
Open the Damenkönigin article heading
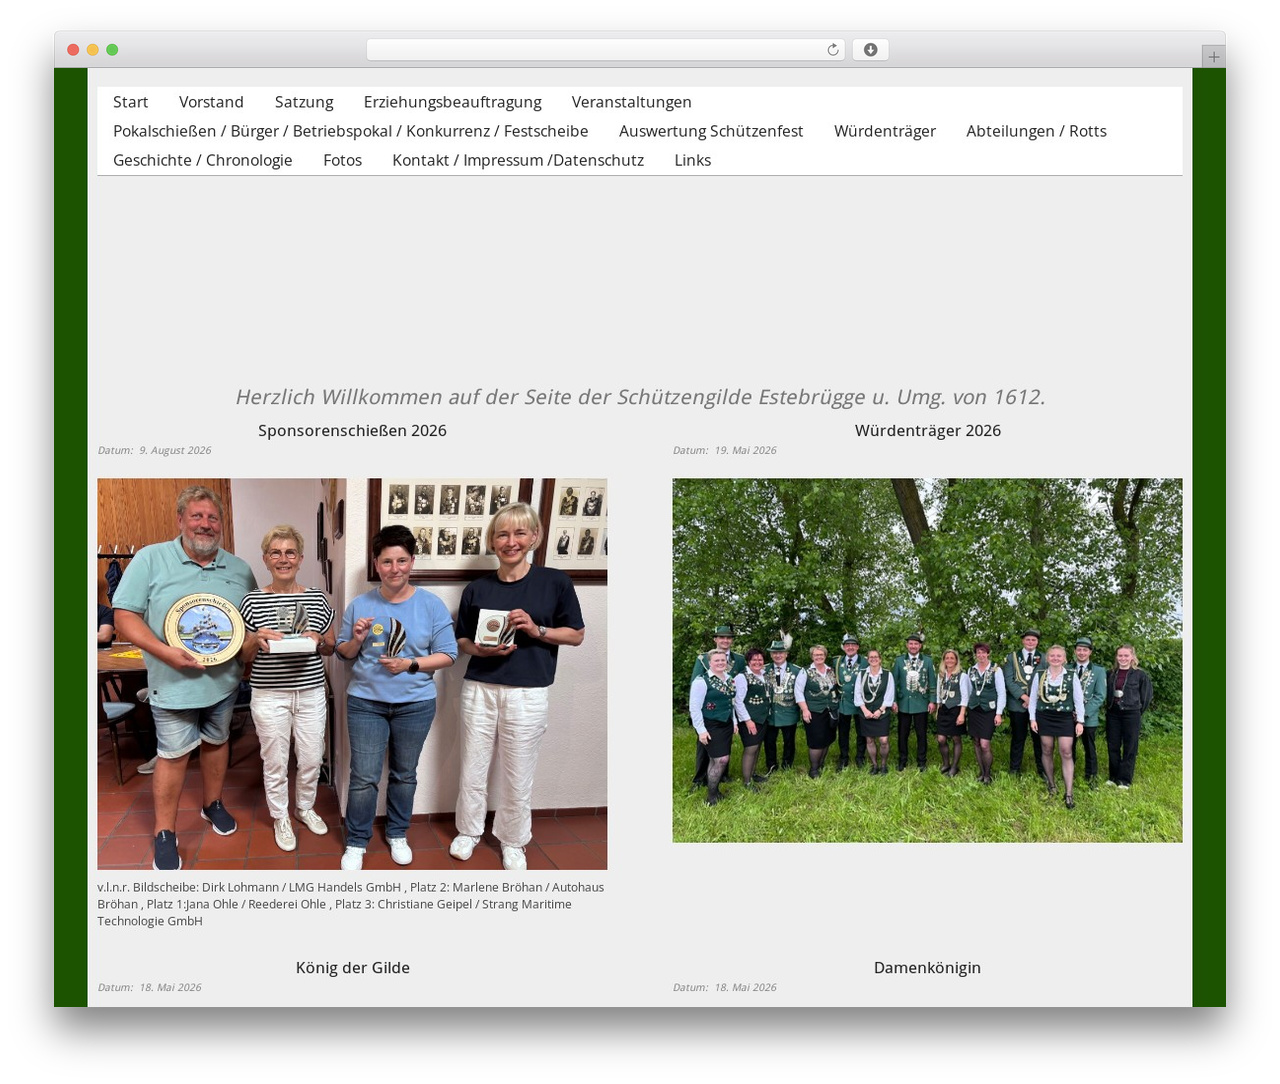tap(927, 967)
